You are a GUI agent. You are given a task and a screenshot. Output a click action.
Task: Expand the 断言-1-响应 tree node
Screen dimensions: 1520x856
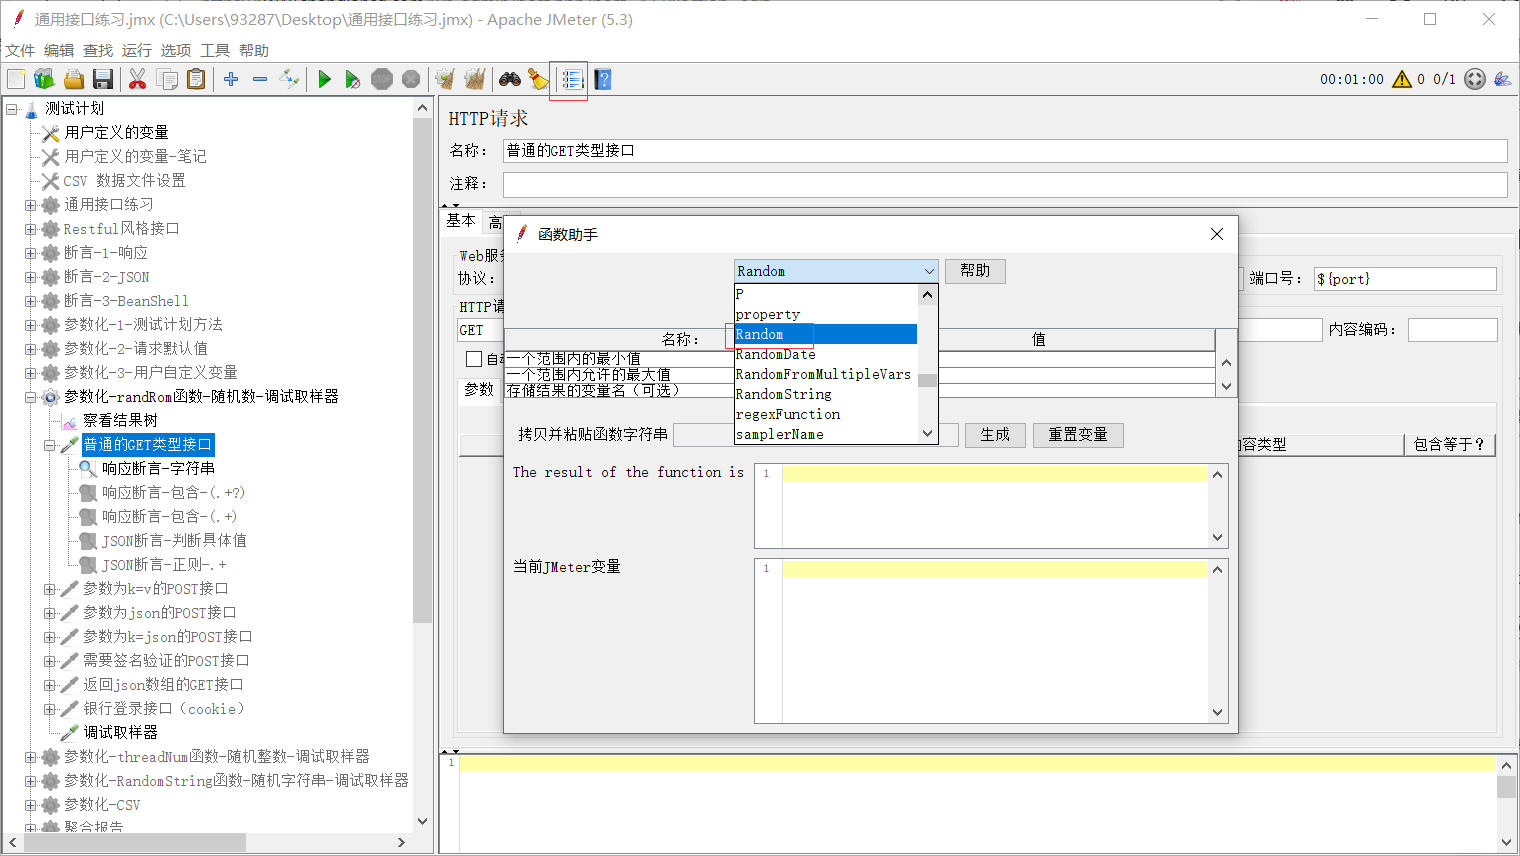(30, 253)
